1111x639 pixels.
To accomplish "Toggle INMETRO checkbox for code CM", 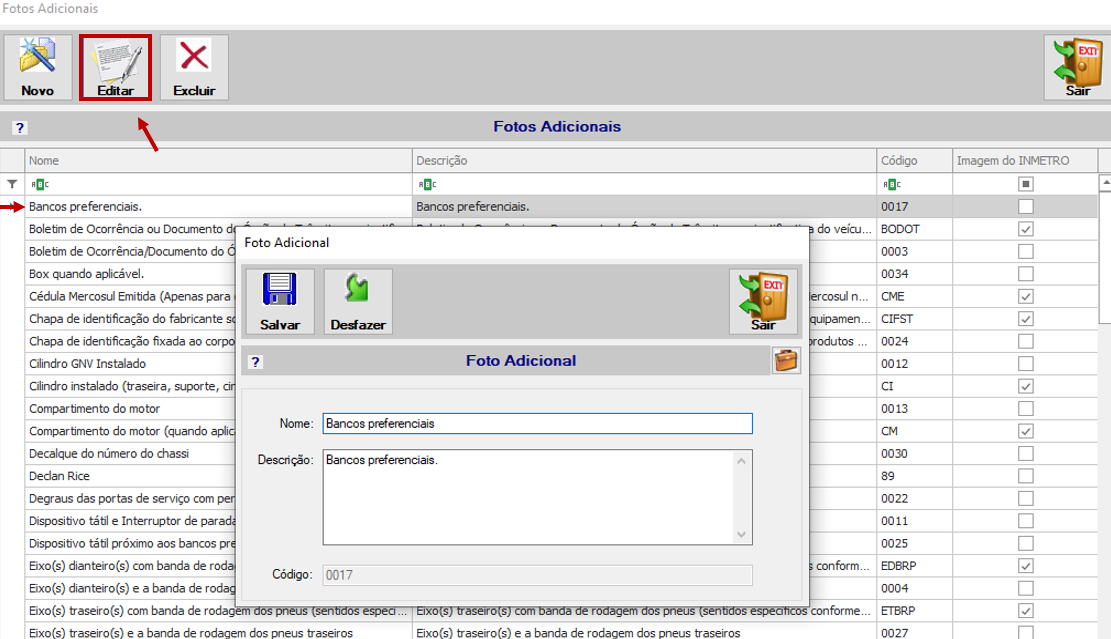I will tap(1025, 431).
